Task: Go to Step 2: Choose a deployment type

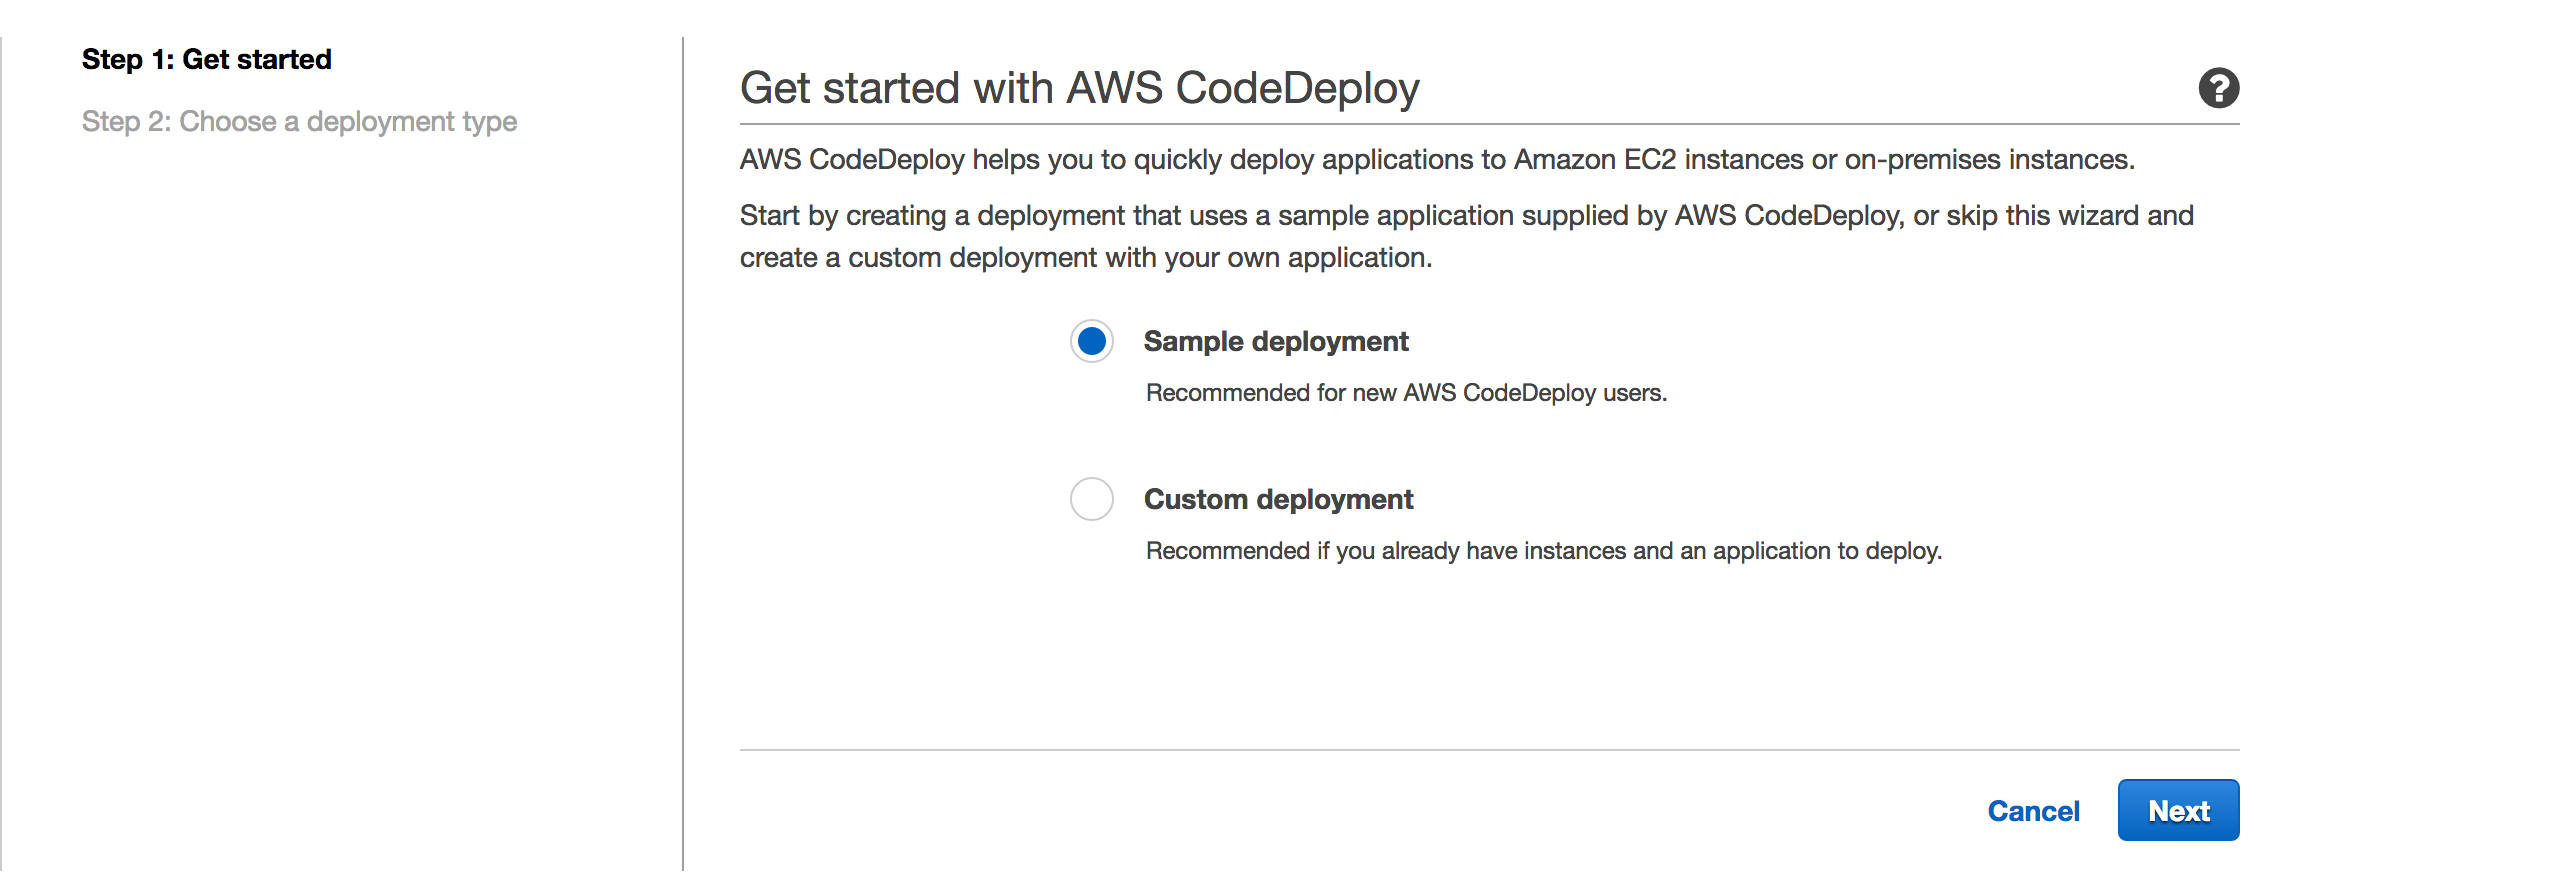Action: click(300, 121)
